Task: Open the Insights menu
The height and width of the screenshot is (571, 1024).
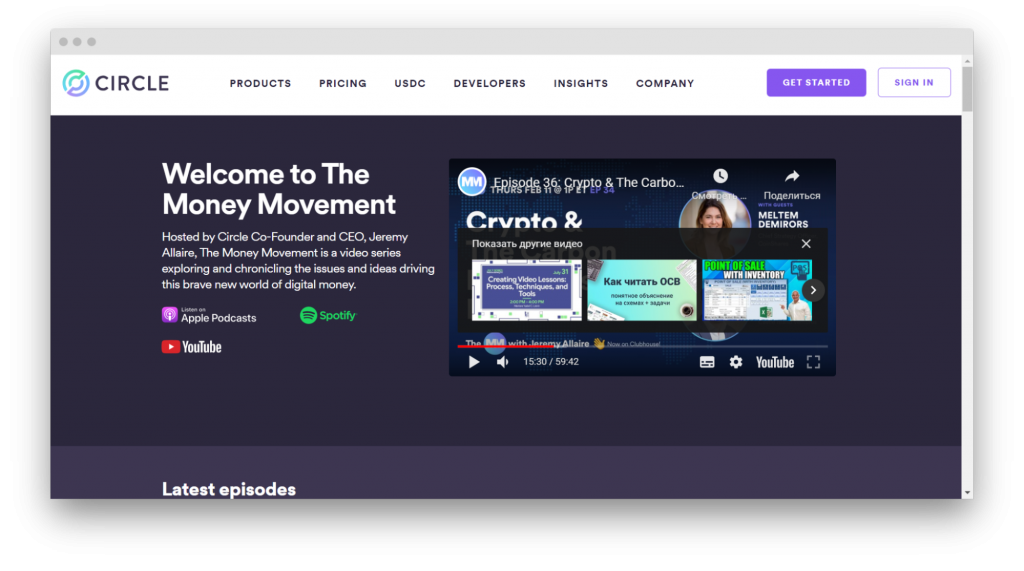Action: [581, 84]
